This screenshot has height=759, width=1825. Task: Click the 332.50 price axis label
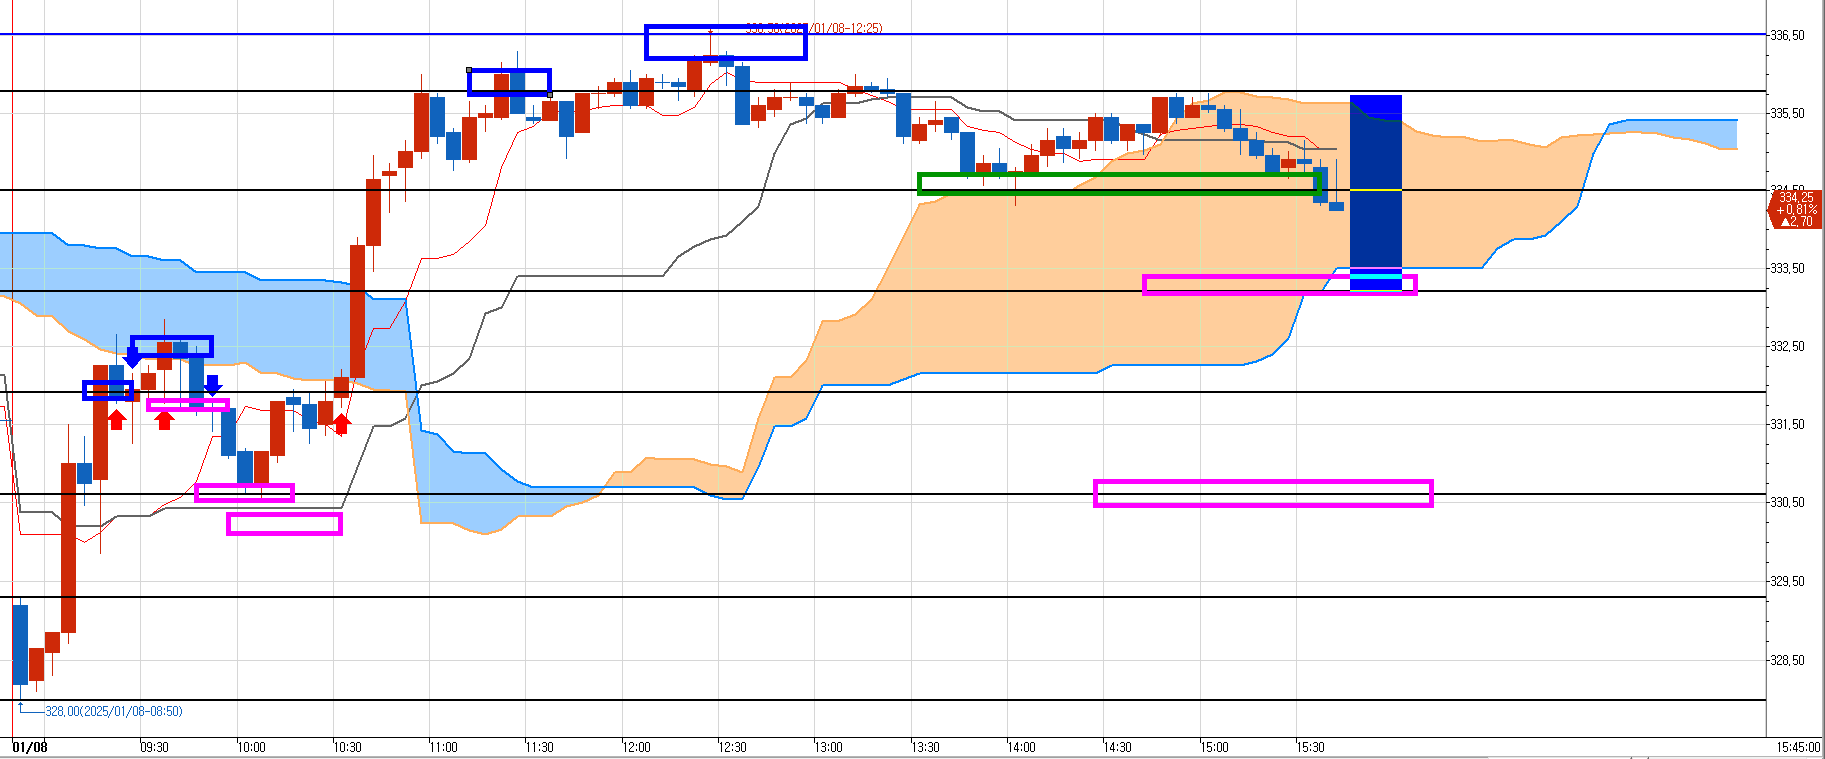pyautogui.click(x=1788, y=346)
